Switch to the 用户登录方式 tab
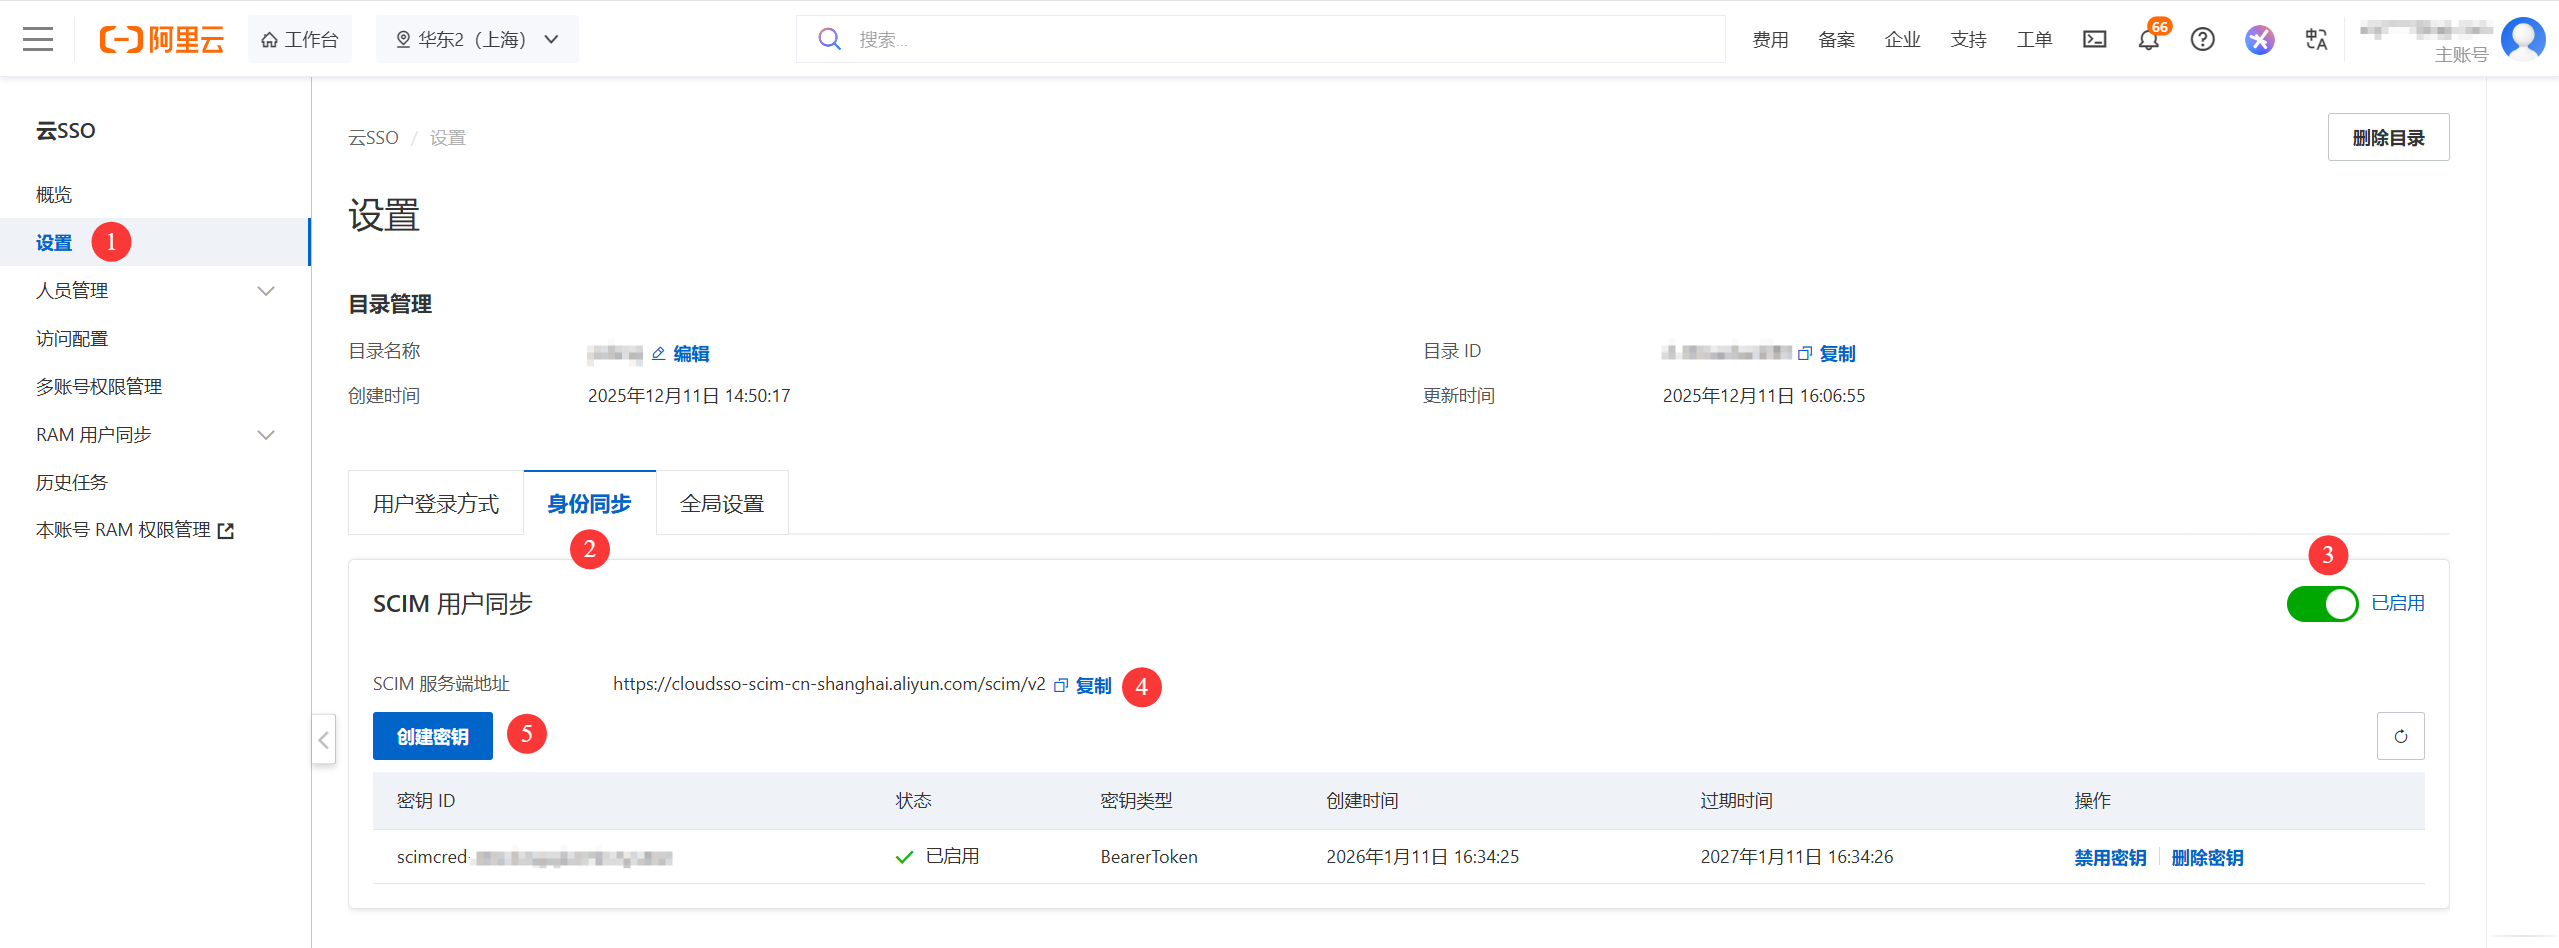This screenshot has width=2559, height=948. (x=435, y=504)
